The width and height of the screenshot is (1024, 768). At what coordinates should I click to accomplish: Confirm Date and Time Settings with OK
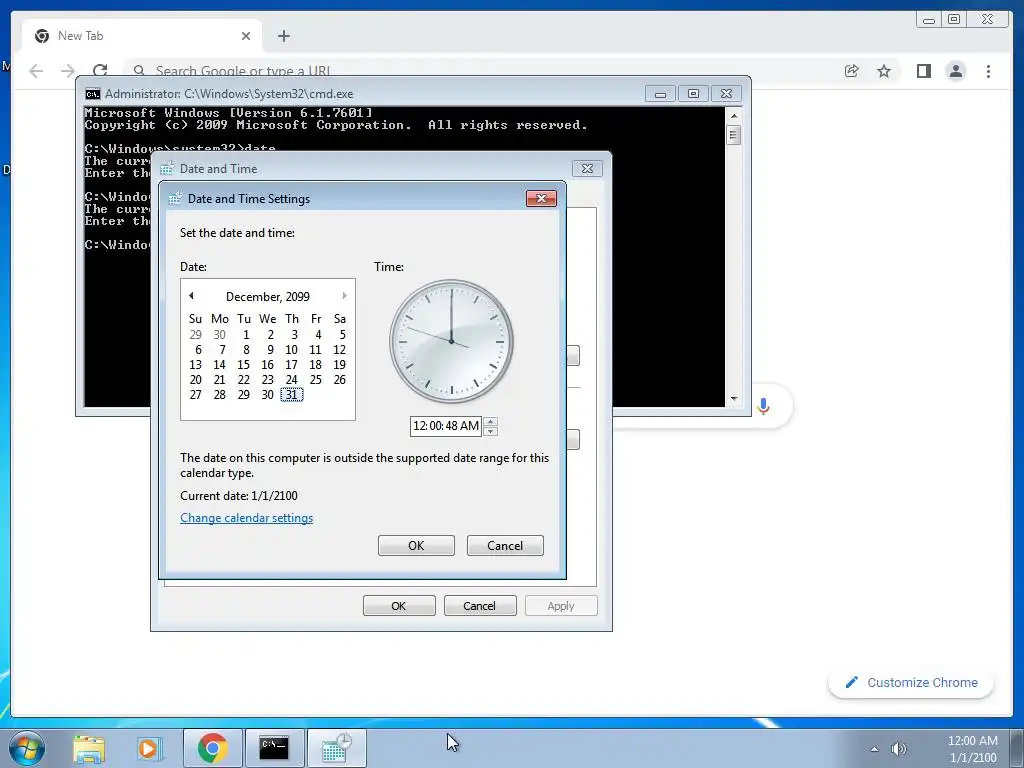pos(416,546)
